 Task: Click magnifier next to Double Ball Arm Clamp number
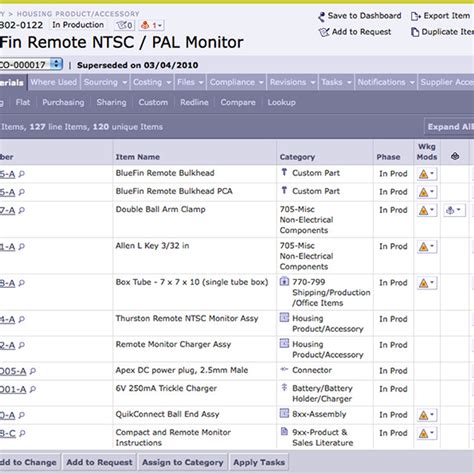pos(22,211)
